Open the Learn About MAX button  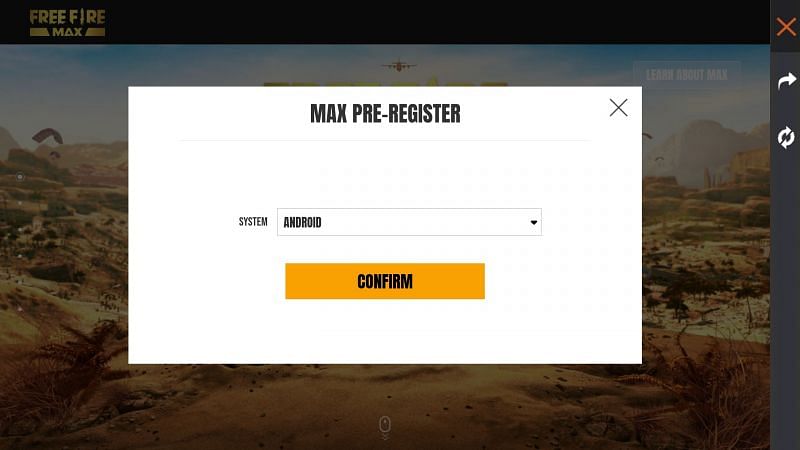[x=687, y=75]
